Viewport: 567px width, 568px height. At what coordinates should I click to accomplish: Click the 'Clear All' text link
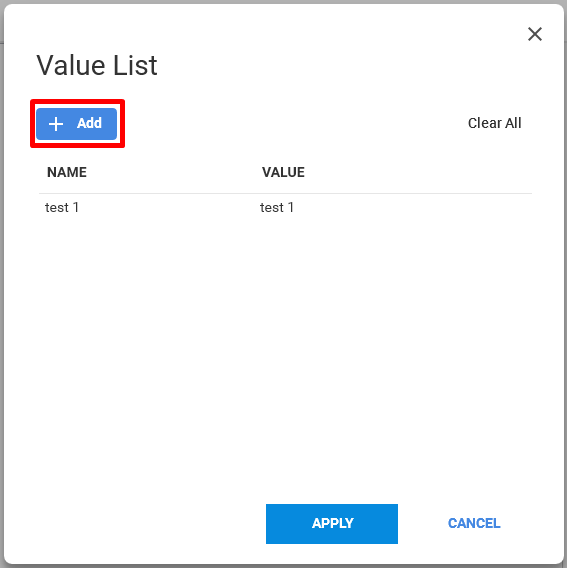[494, 123]
